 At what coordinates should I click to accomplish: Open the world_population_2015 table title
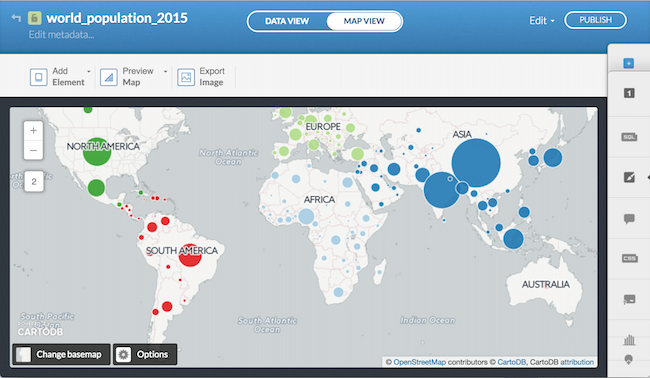pos(117,18)
